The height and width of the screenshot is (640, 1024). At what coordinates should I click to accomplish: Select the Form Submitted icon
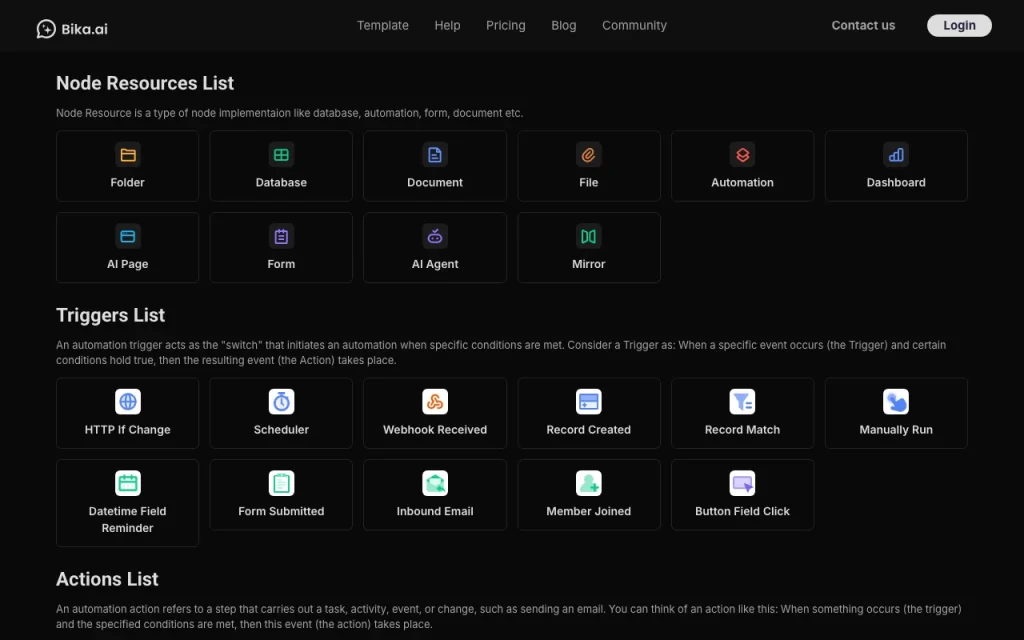tap(281, 483)
